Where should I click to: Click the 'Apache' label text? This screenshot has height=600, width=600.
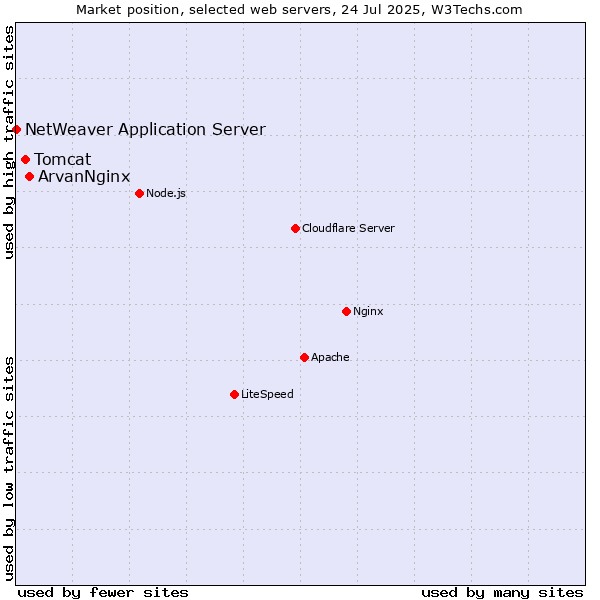[x=330, y=357]
